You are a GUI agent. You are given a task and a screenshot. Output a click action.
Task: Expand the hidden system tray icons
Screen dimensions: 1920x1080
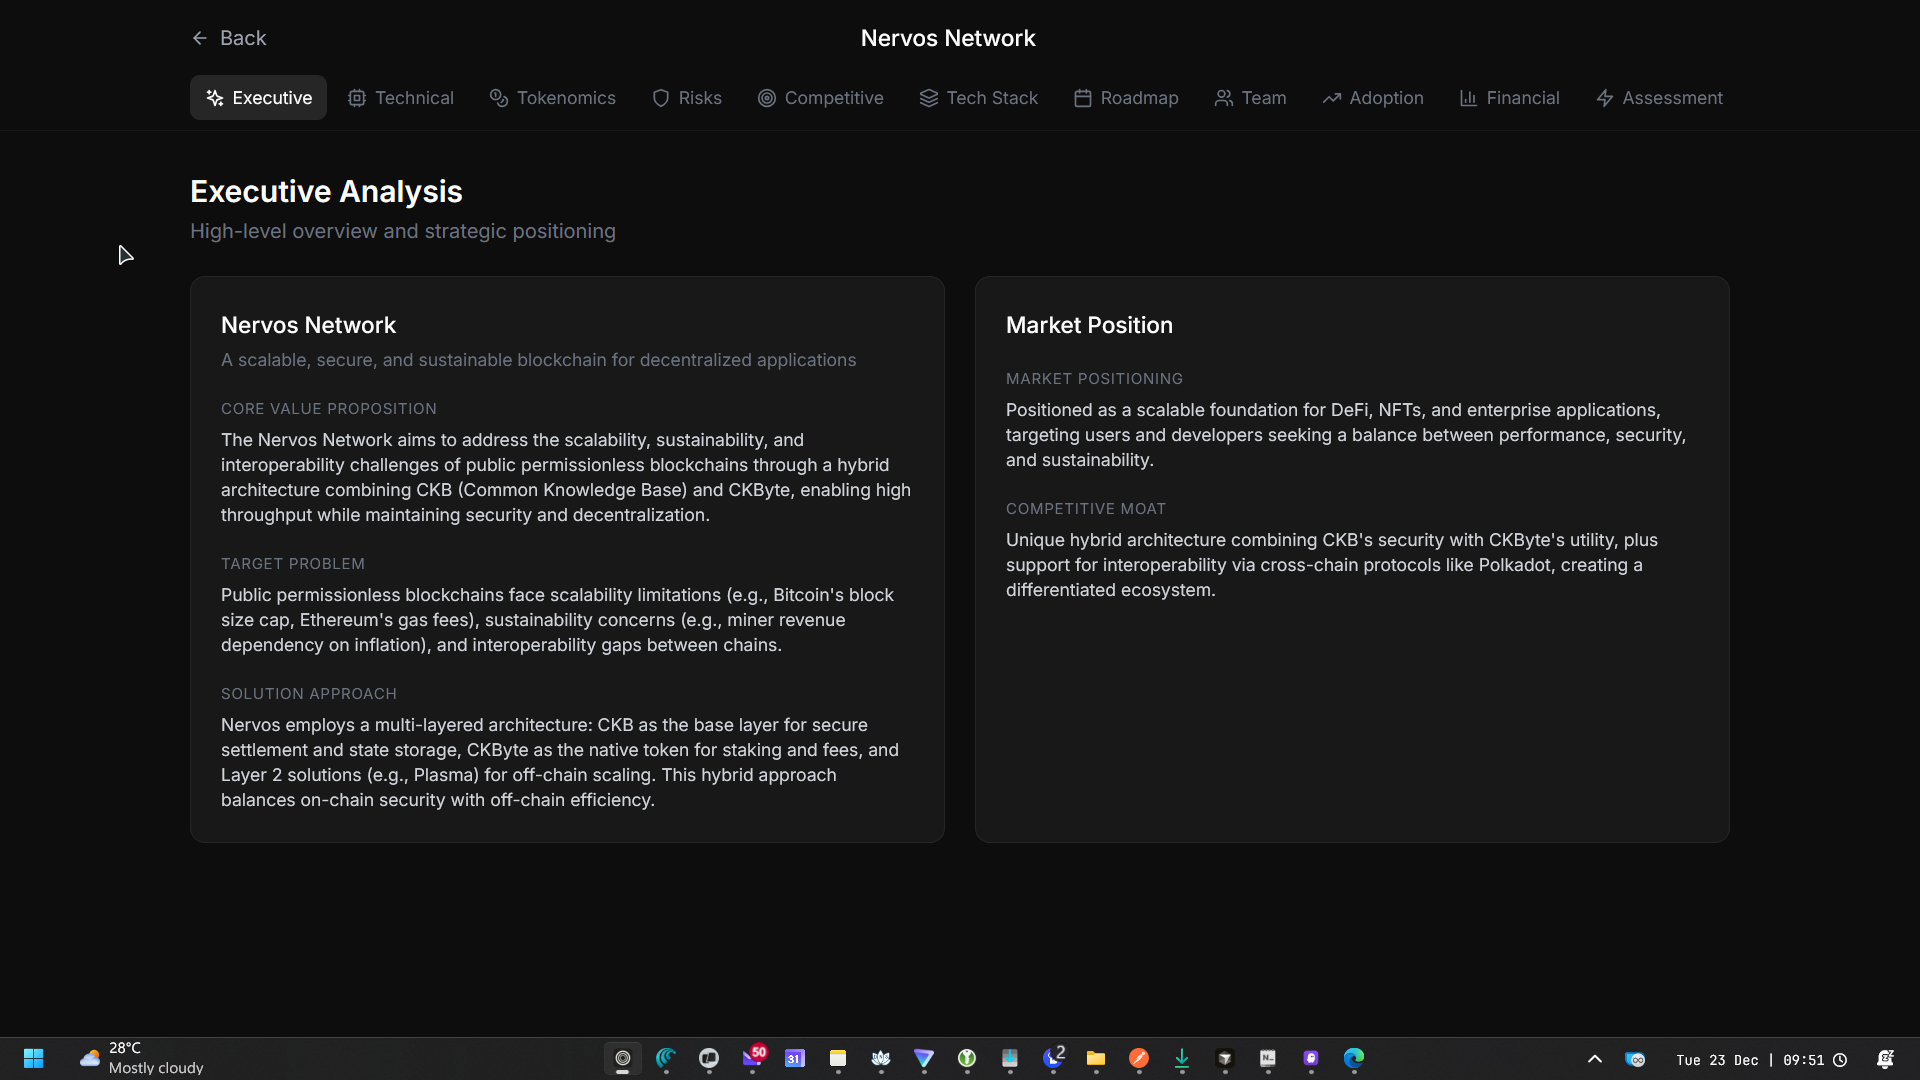(1595, 1059)
